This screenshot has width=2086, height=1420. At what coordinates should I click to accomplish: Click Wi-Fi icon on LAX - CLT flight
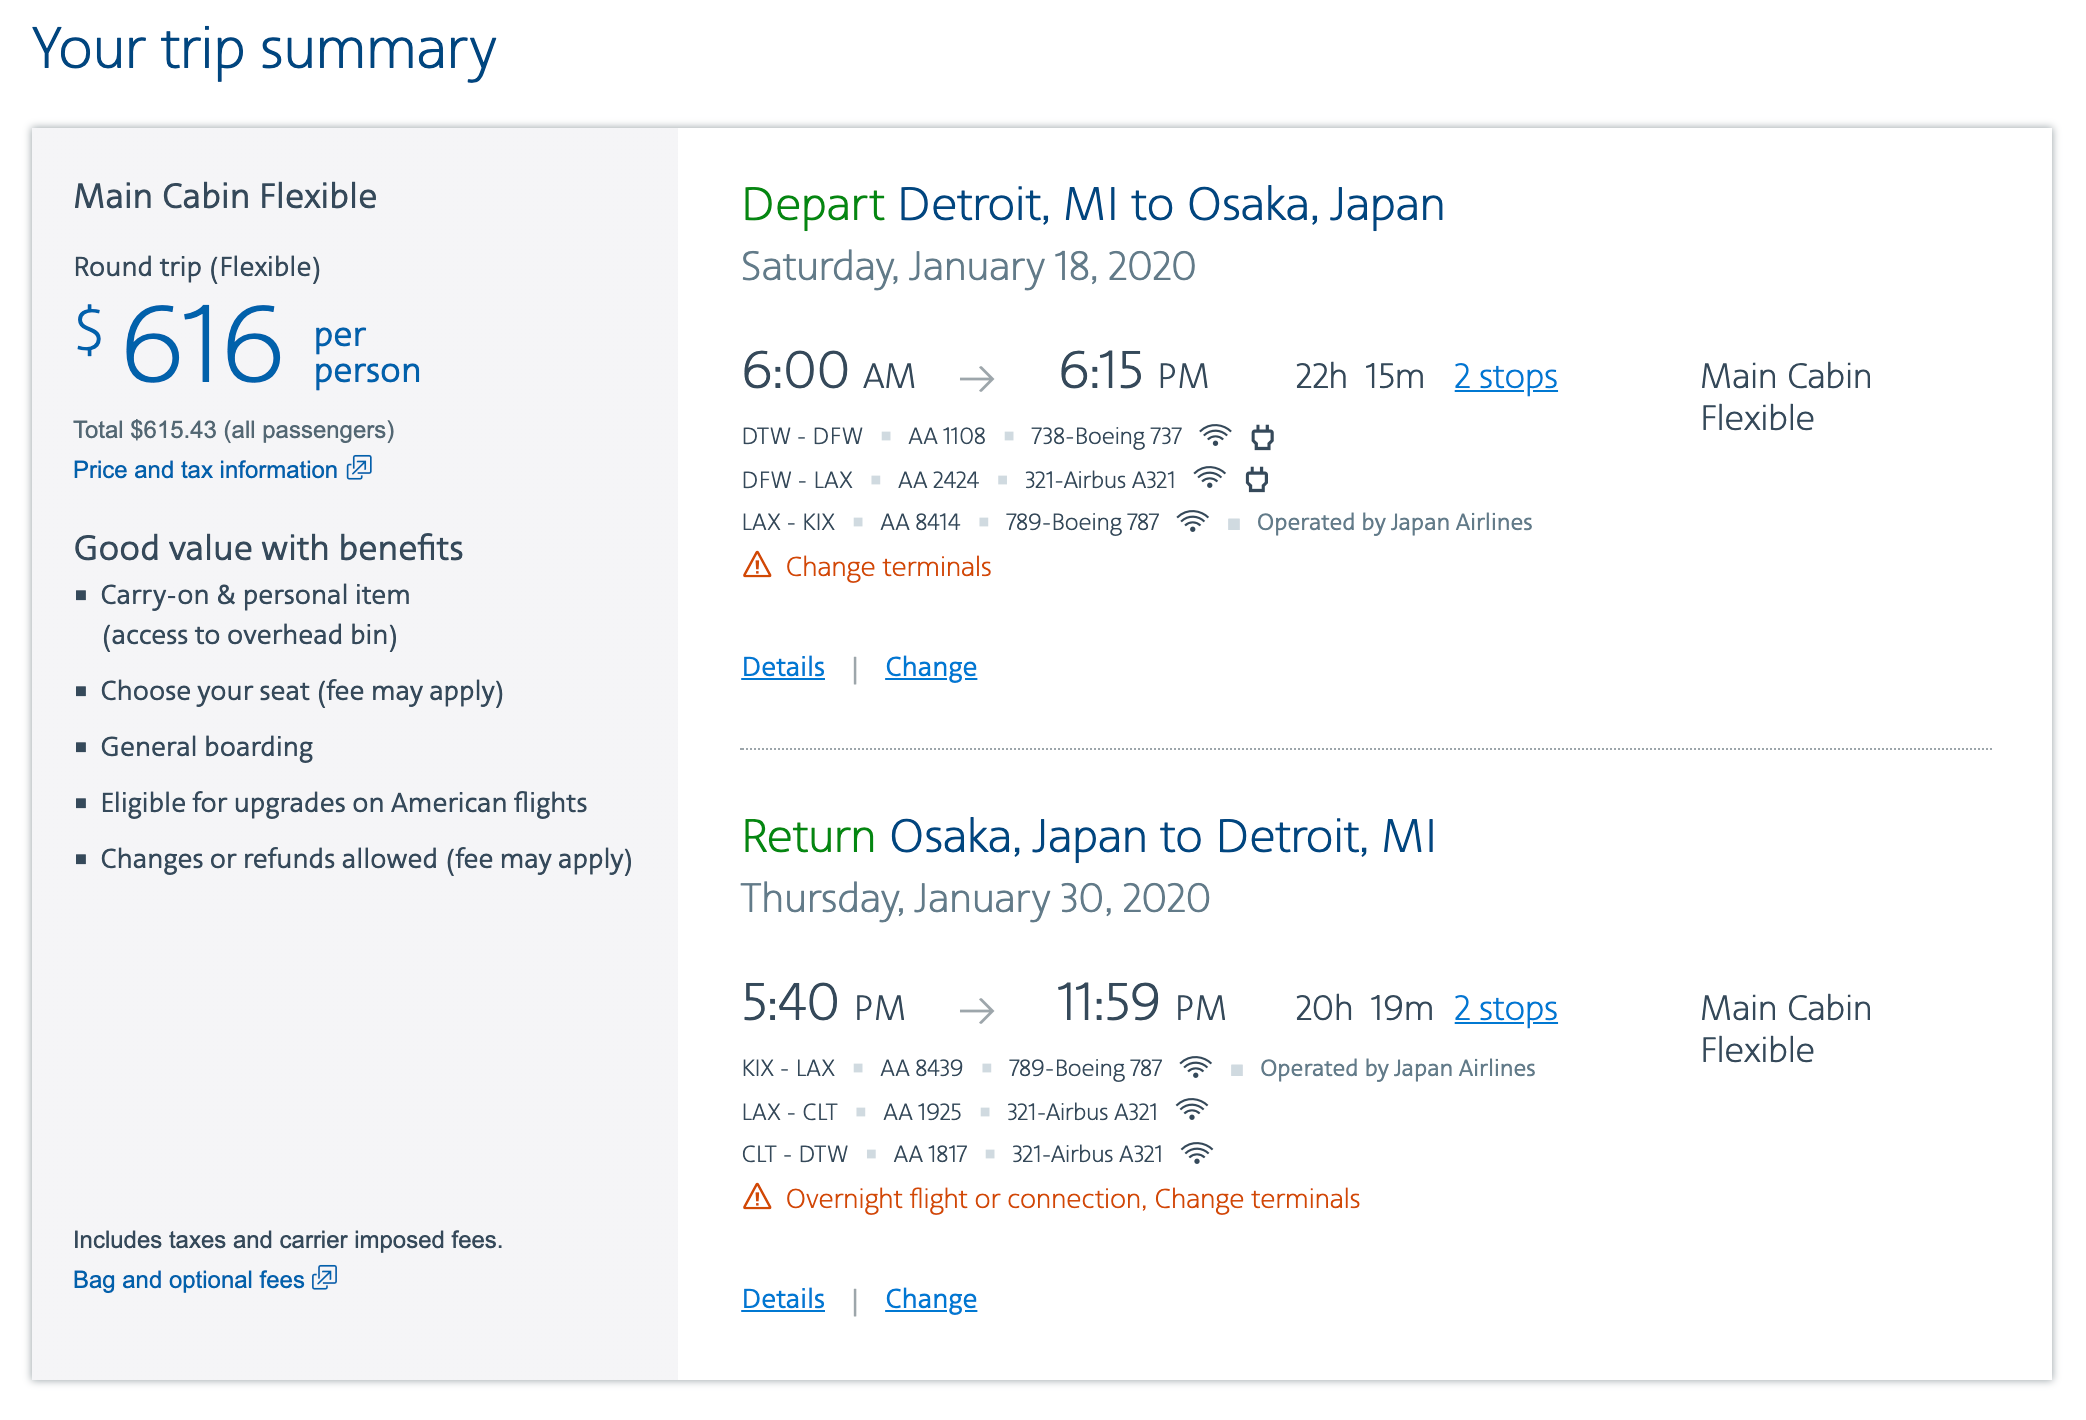(x=1191, y=1111)
